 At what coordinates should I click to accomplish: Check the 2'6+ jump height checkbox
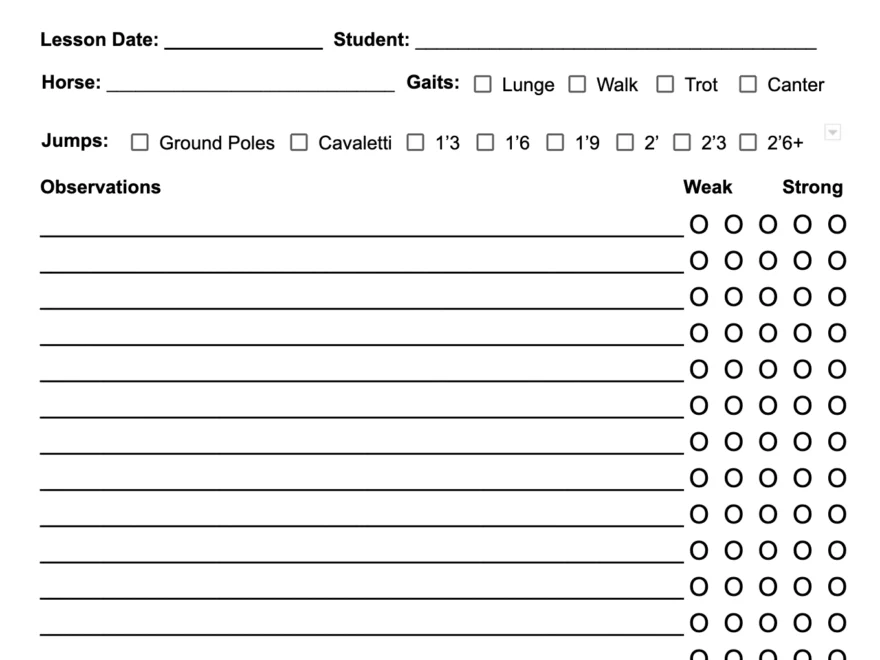(x=748, y=143)
